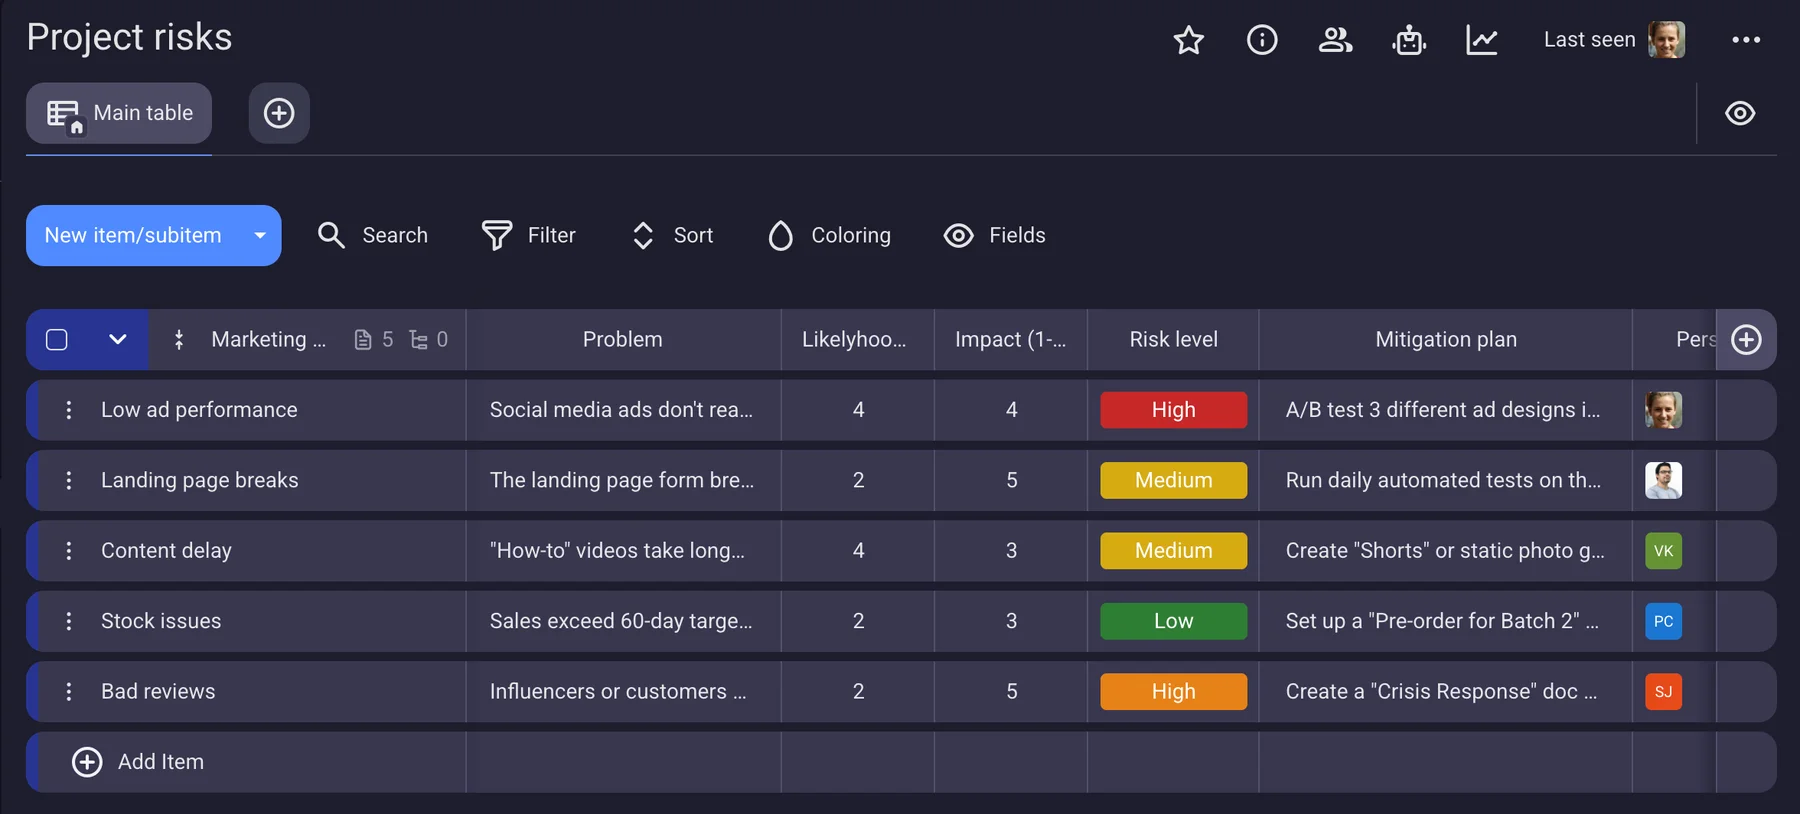Open the Fields visibility settings
The height and width of the screenshot is (814, 1800).
pos(995,236)
